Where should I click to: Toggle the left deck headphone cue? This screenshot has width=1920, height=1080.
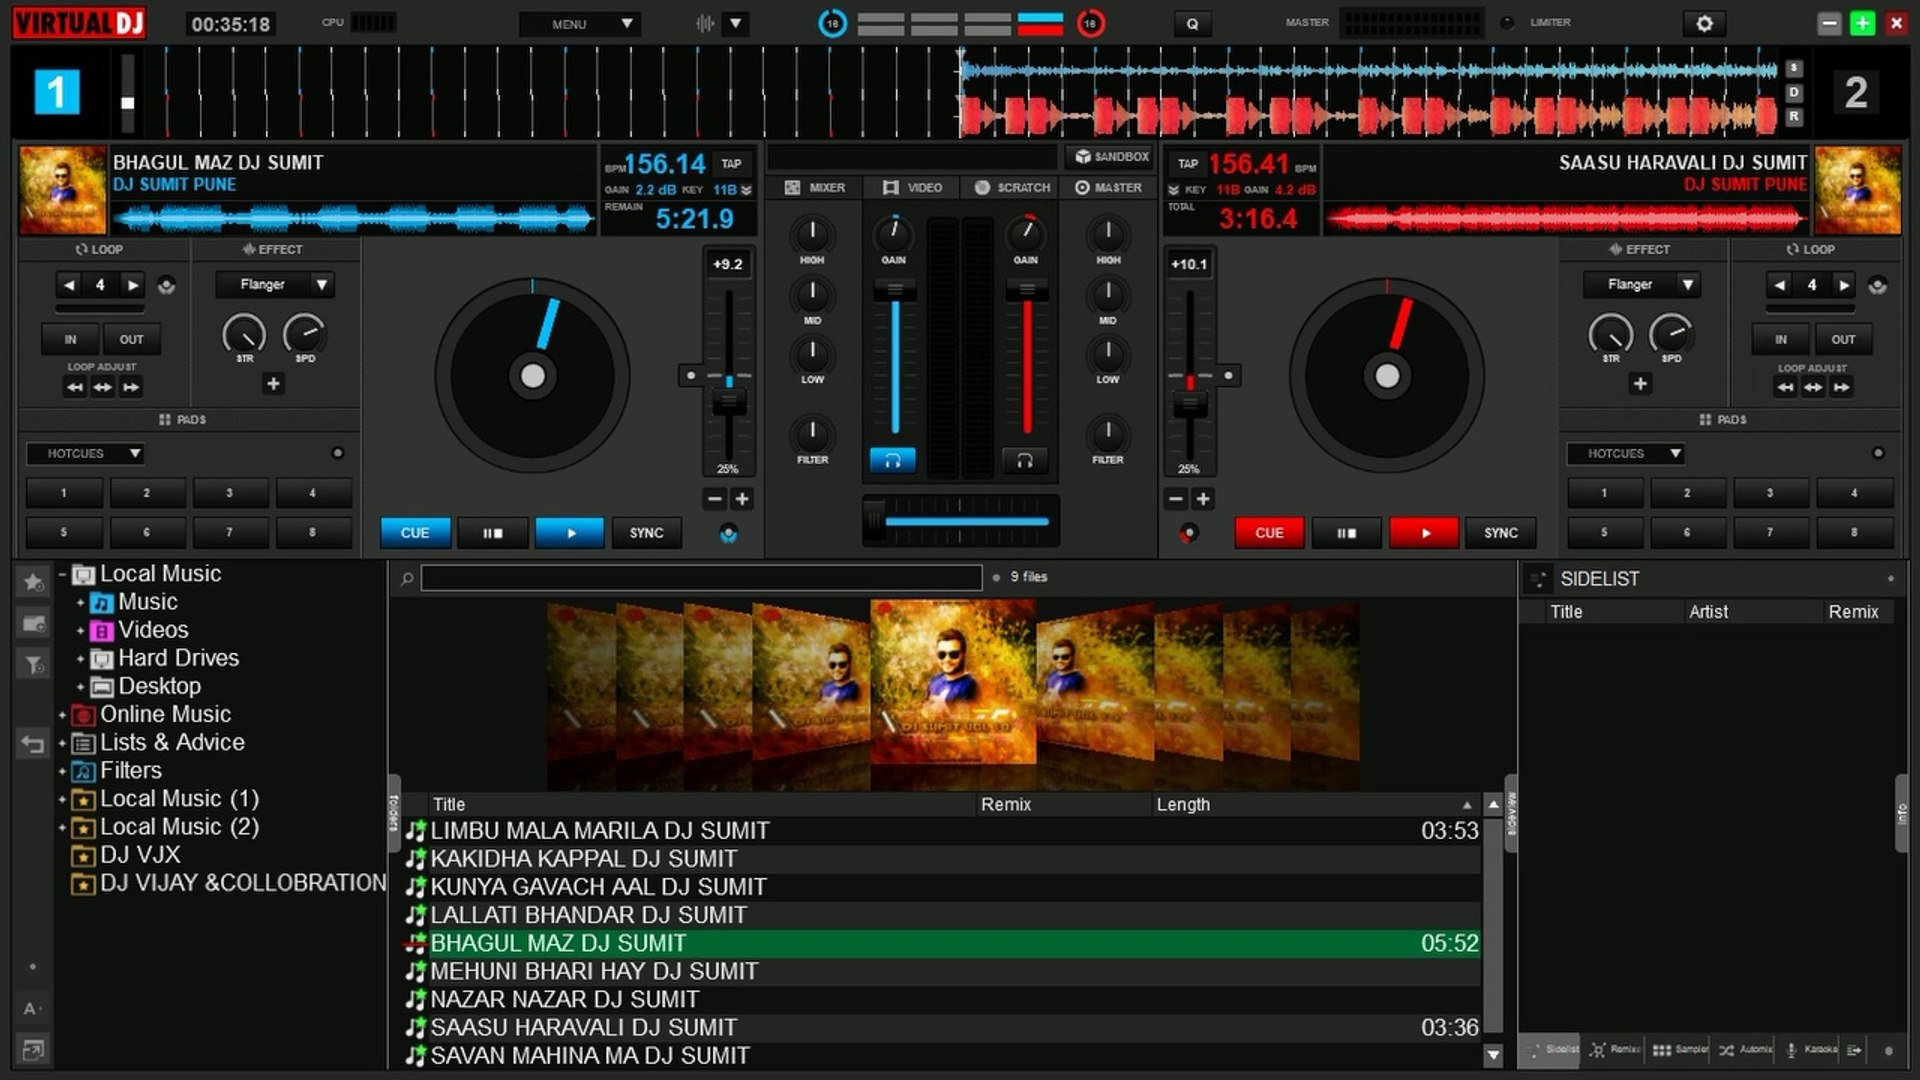coord(893,460)
